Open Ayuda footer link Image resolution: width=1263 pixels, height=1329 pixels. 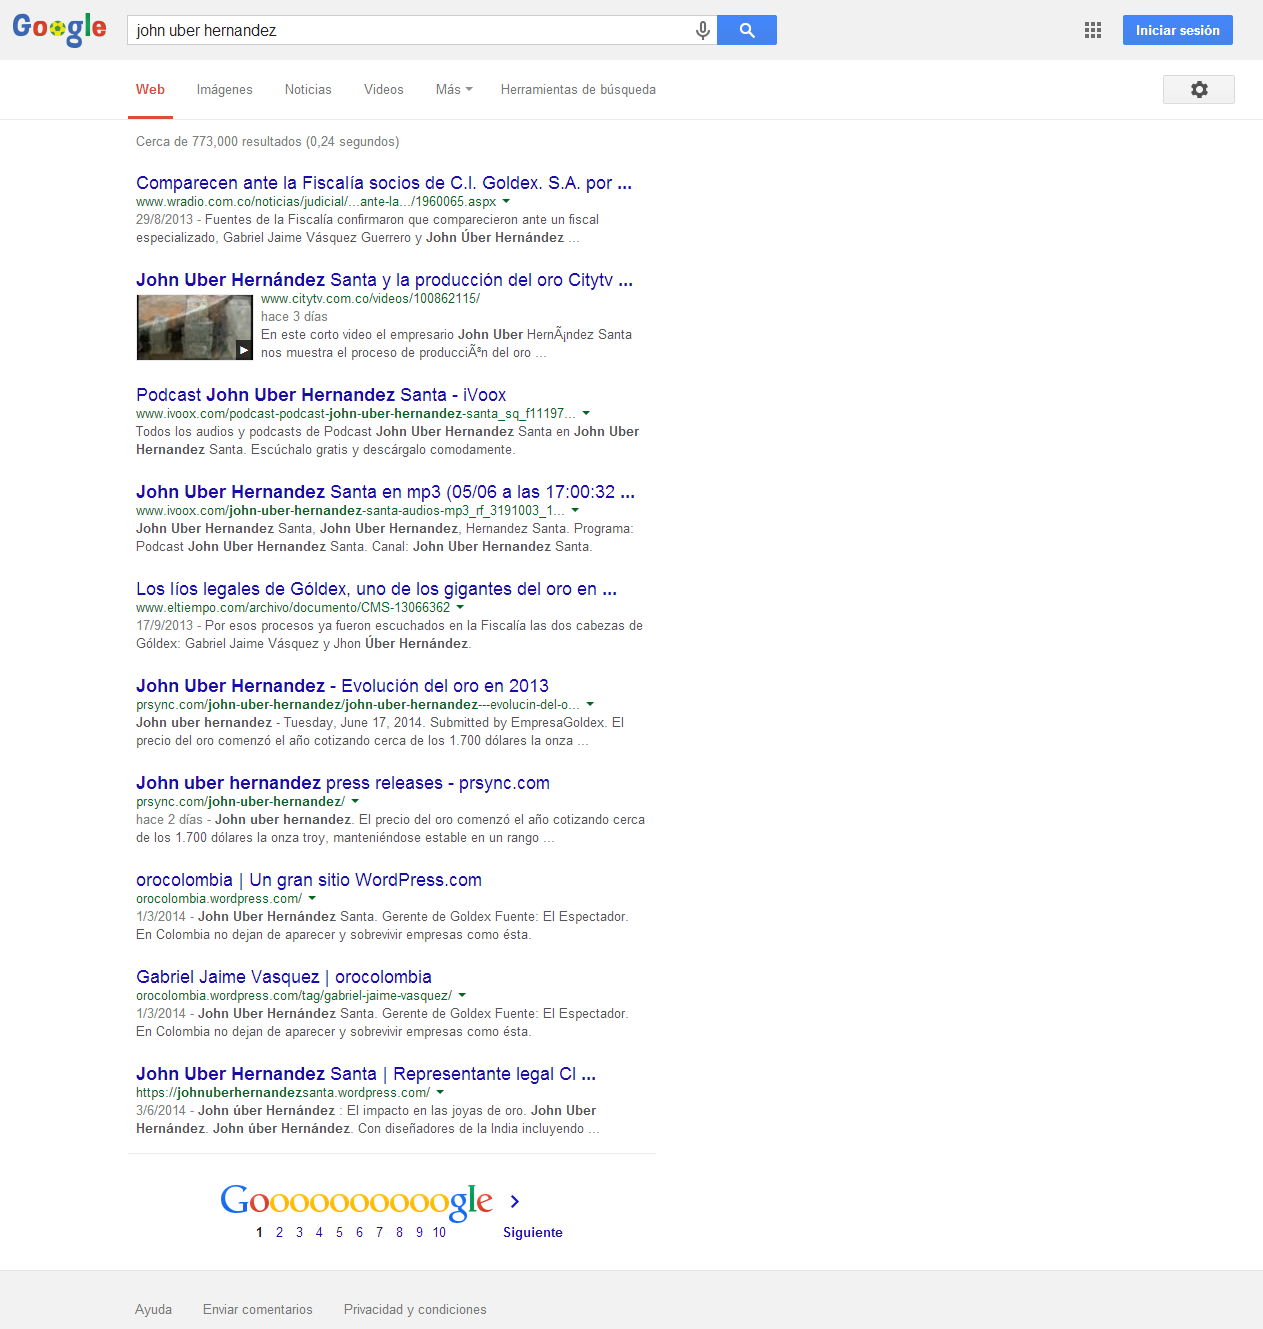click(x=153, y=1309)
